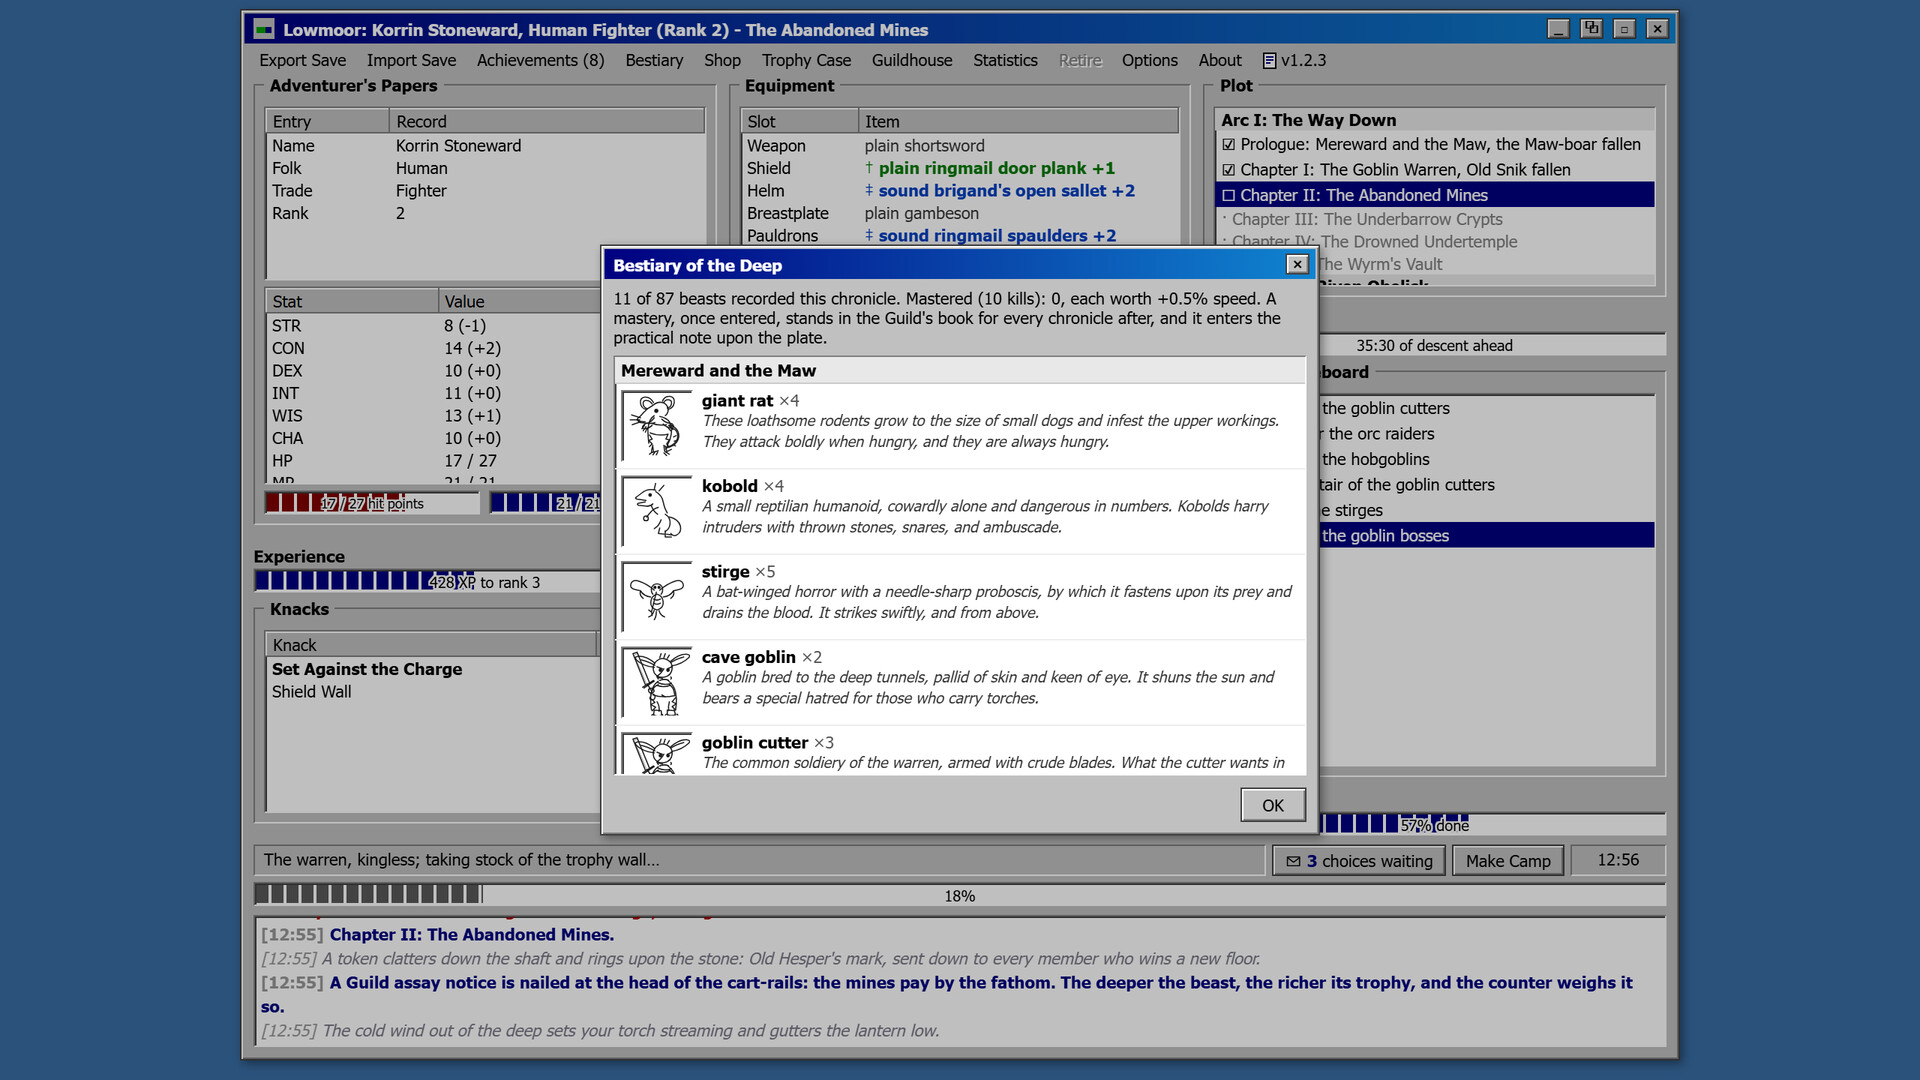Click the application icon in title bar
Viewport: 1920px width, 1080px height.
coord(264,30)
